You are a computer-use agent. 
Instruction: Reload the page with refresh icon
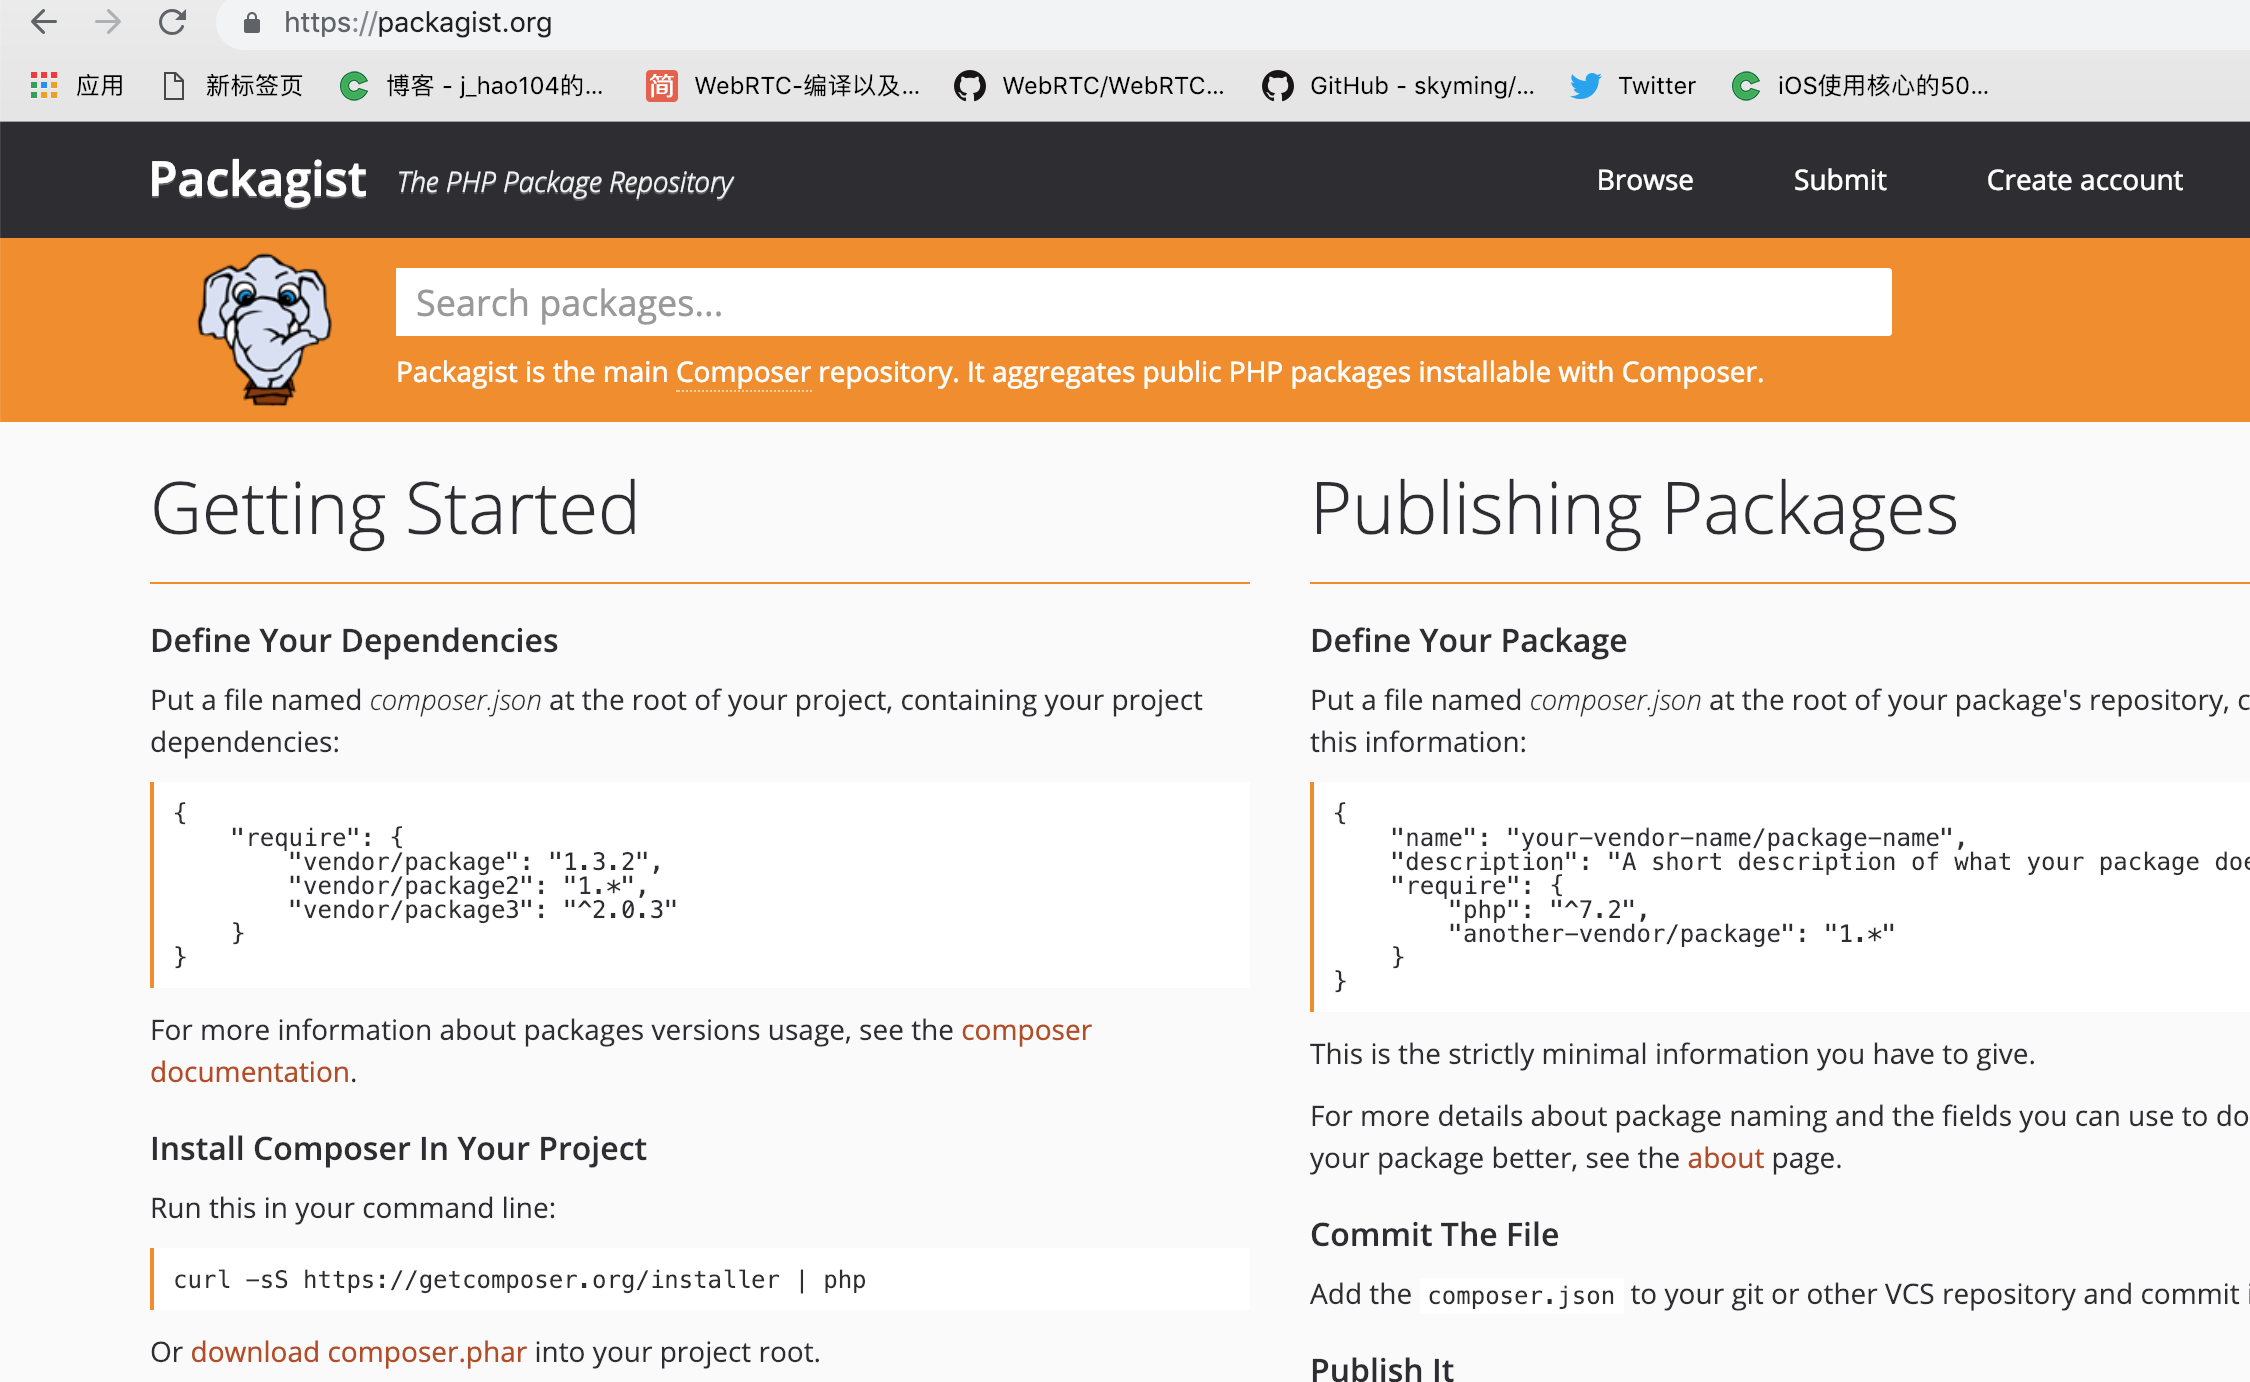[172, 22]
